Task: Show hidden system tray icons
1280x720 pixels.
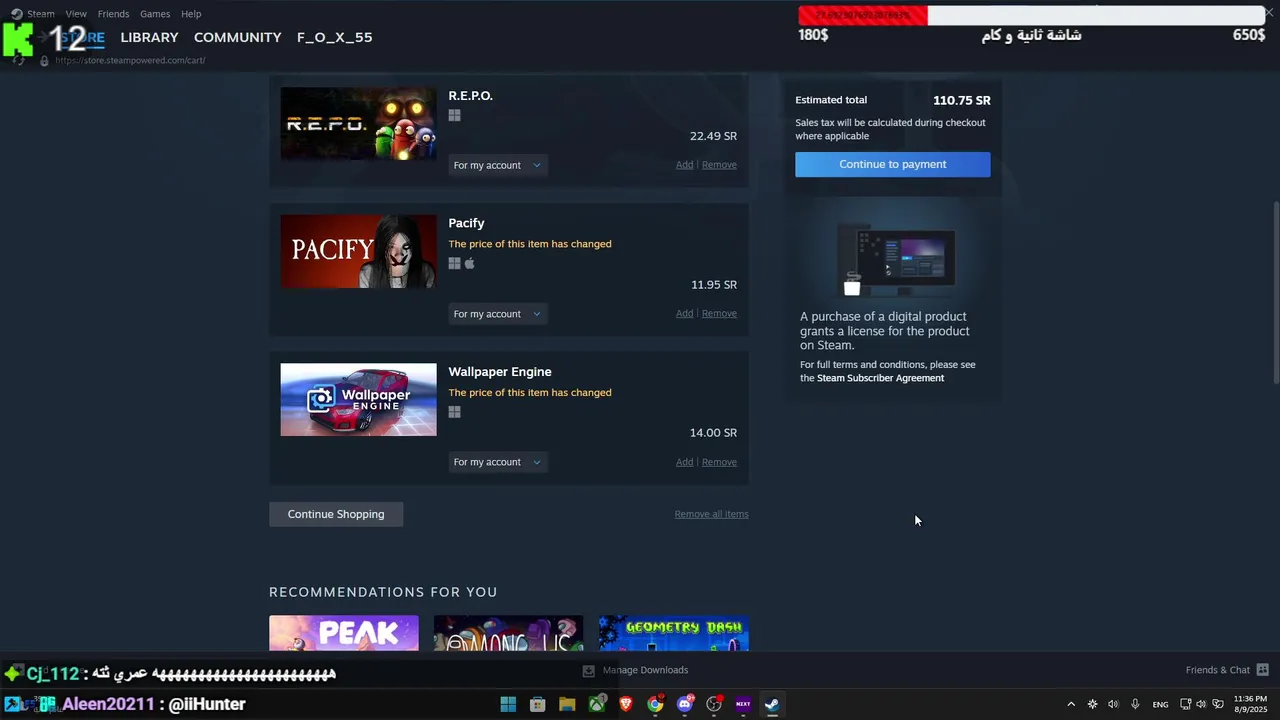Action: [x=1071, y=704]
